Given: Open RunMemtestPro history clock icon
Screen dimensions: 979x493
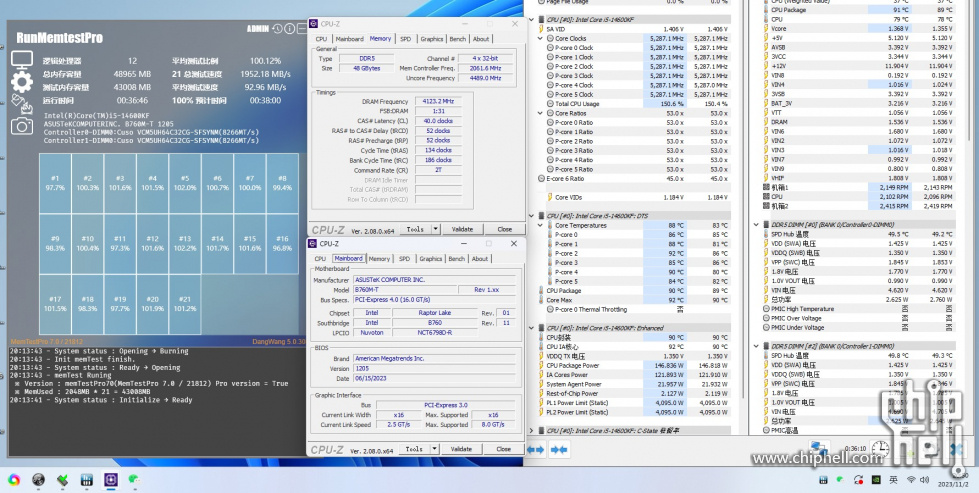Looking at the screenshot, I should [x=277, y=29].
